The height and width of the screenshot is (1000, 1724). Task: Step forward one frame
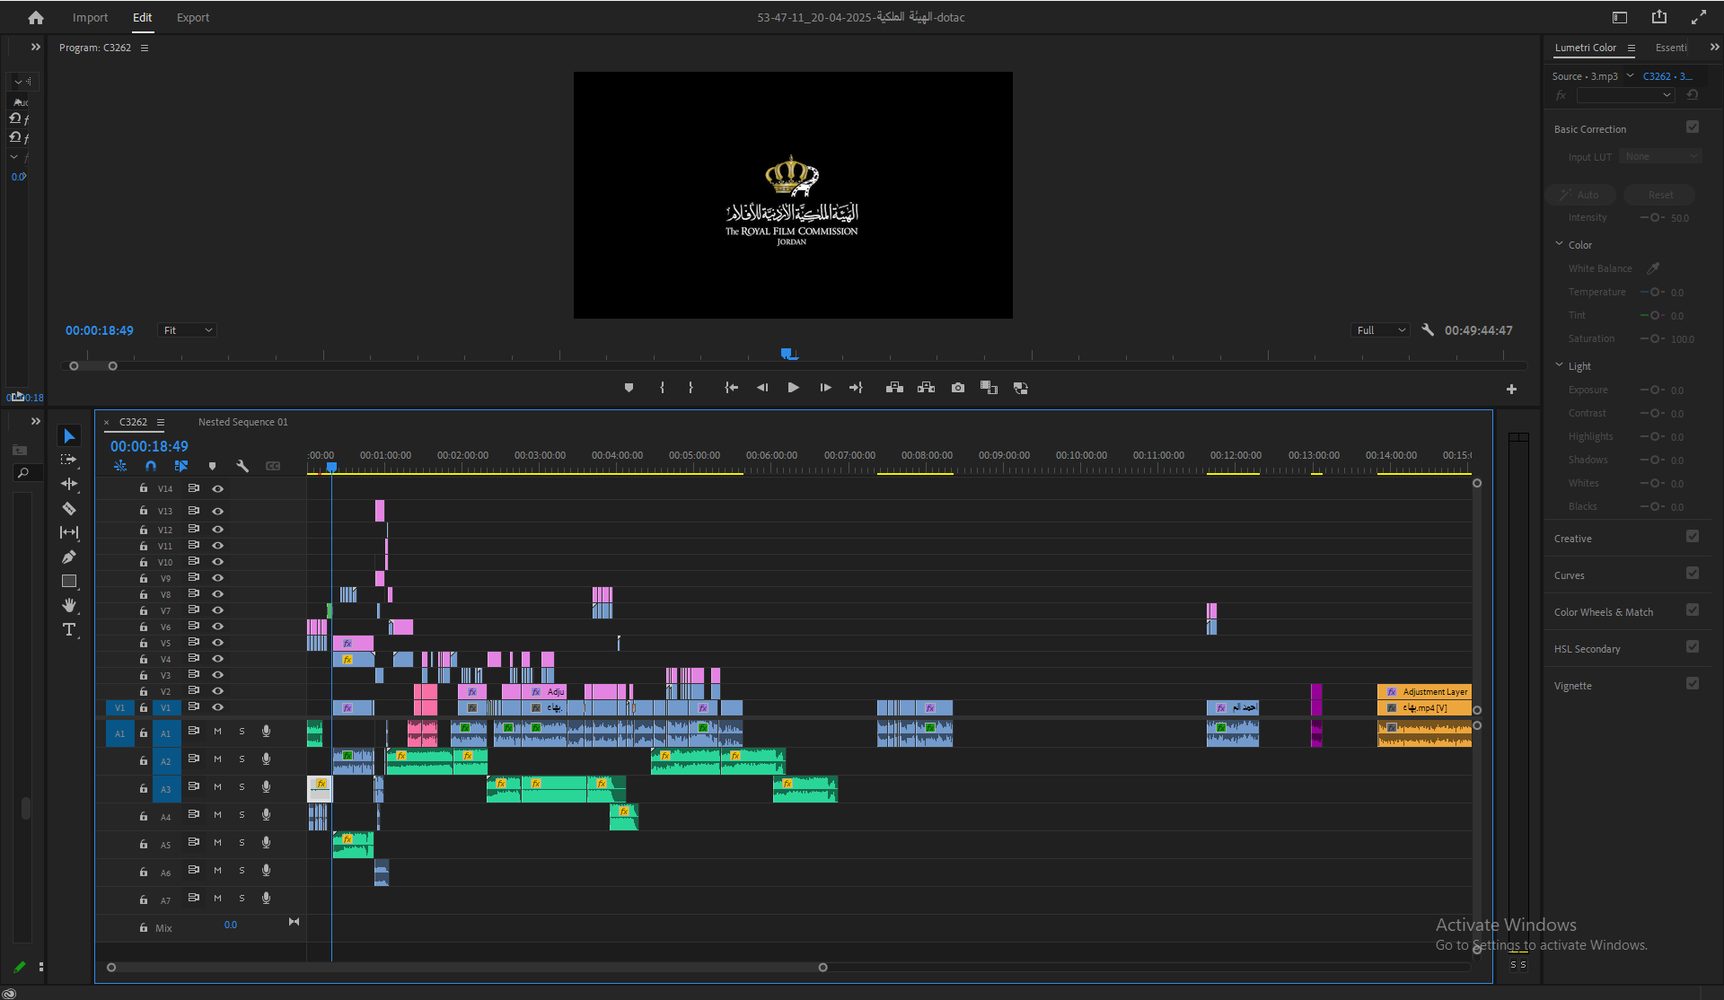pyautogui.click(x=825, y=388)
